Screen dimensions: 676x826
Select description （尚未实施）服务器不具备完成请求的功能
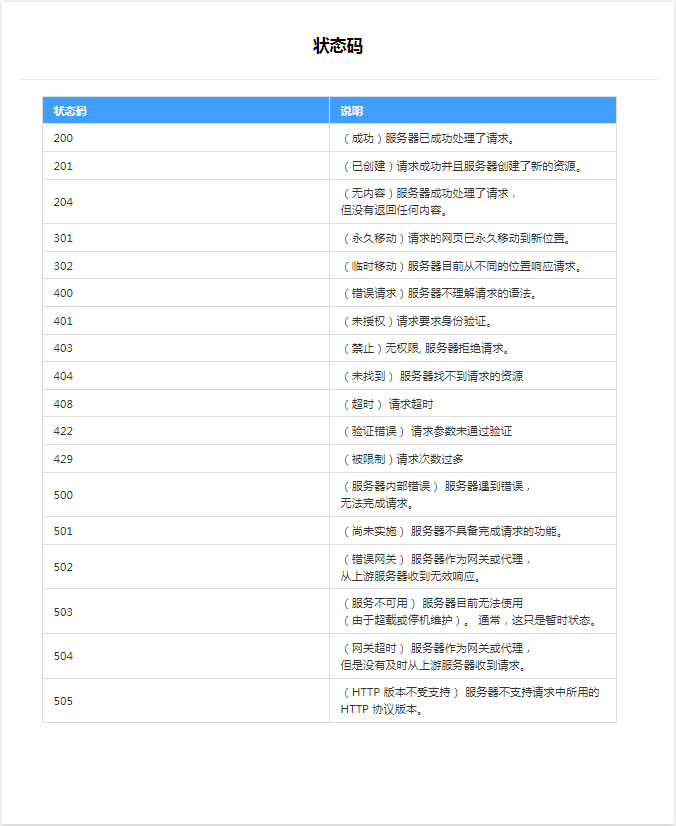click(473, 531)
